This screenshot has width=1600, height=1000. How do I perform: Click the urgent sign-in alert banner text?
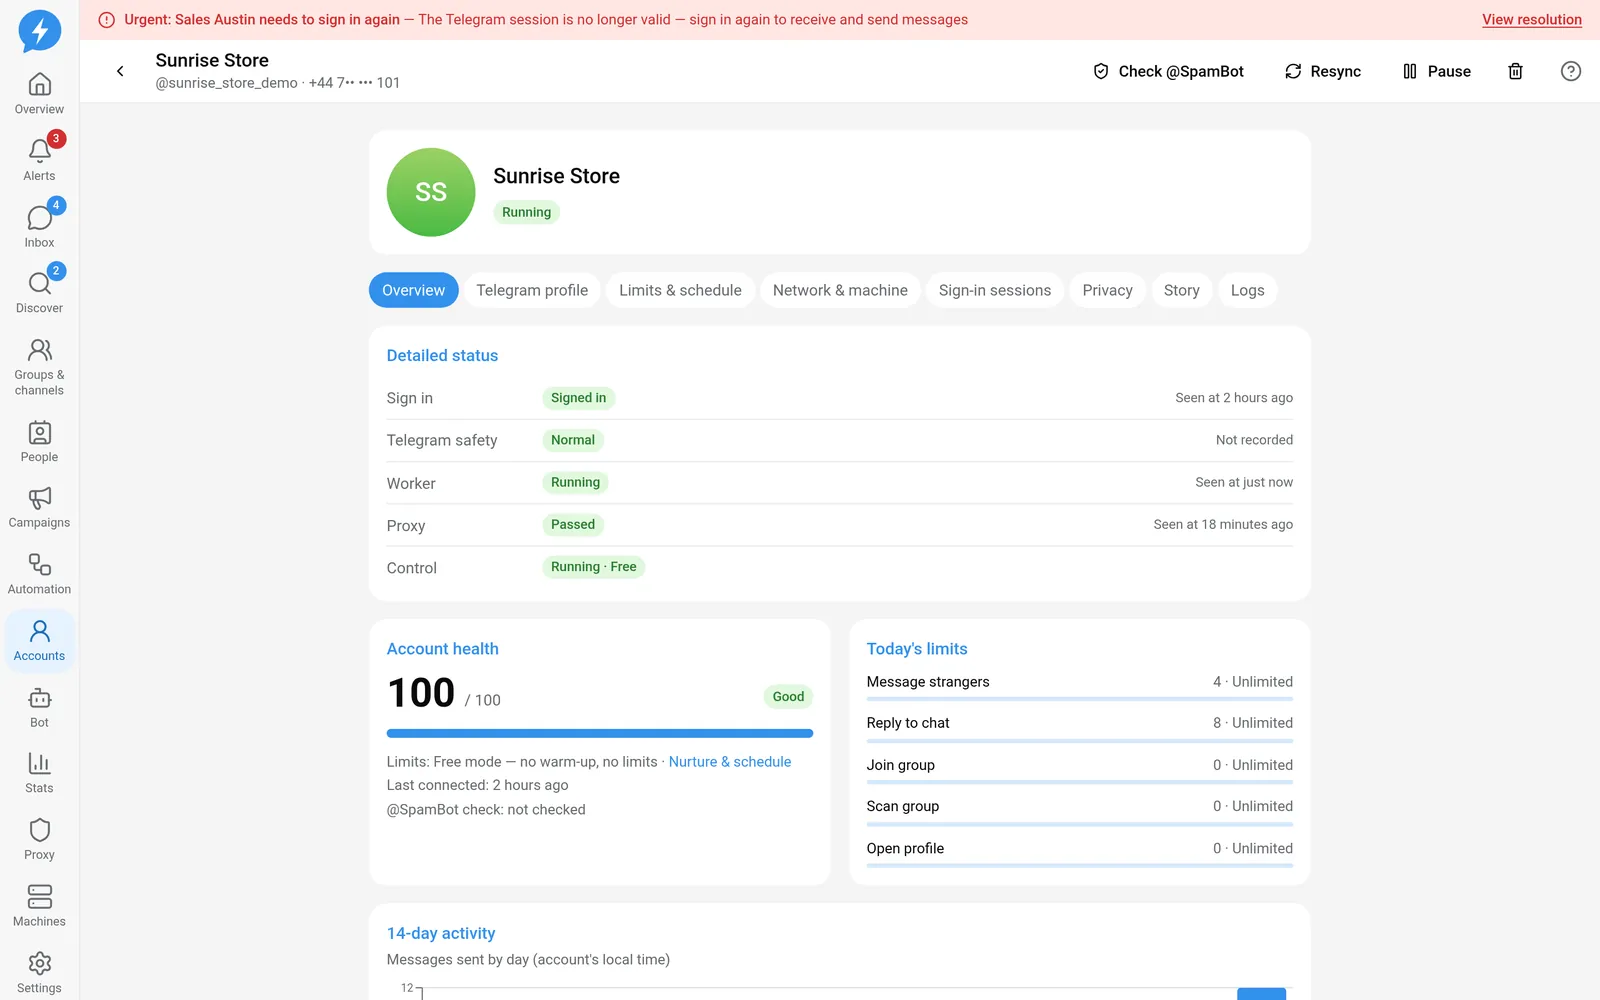(545, 20)
